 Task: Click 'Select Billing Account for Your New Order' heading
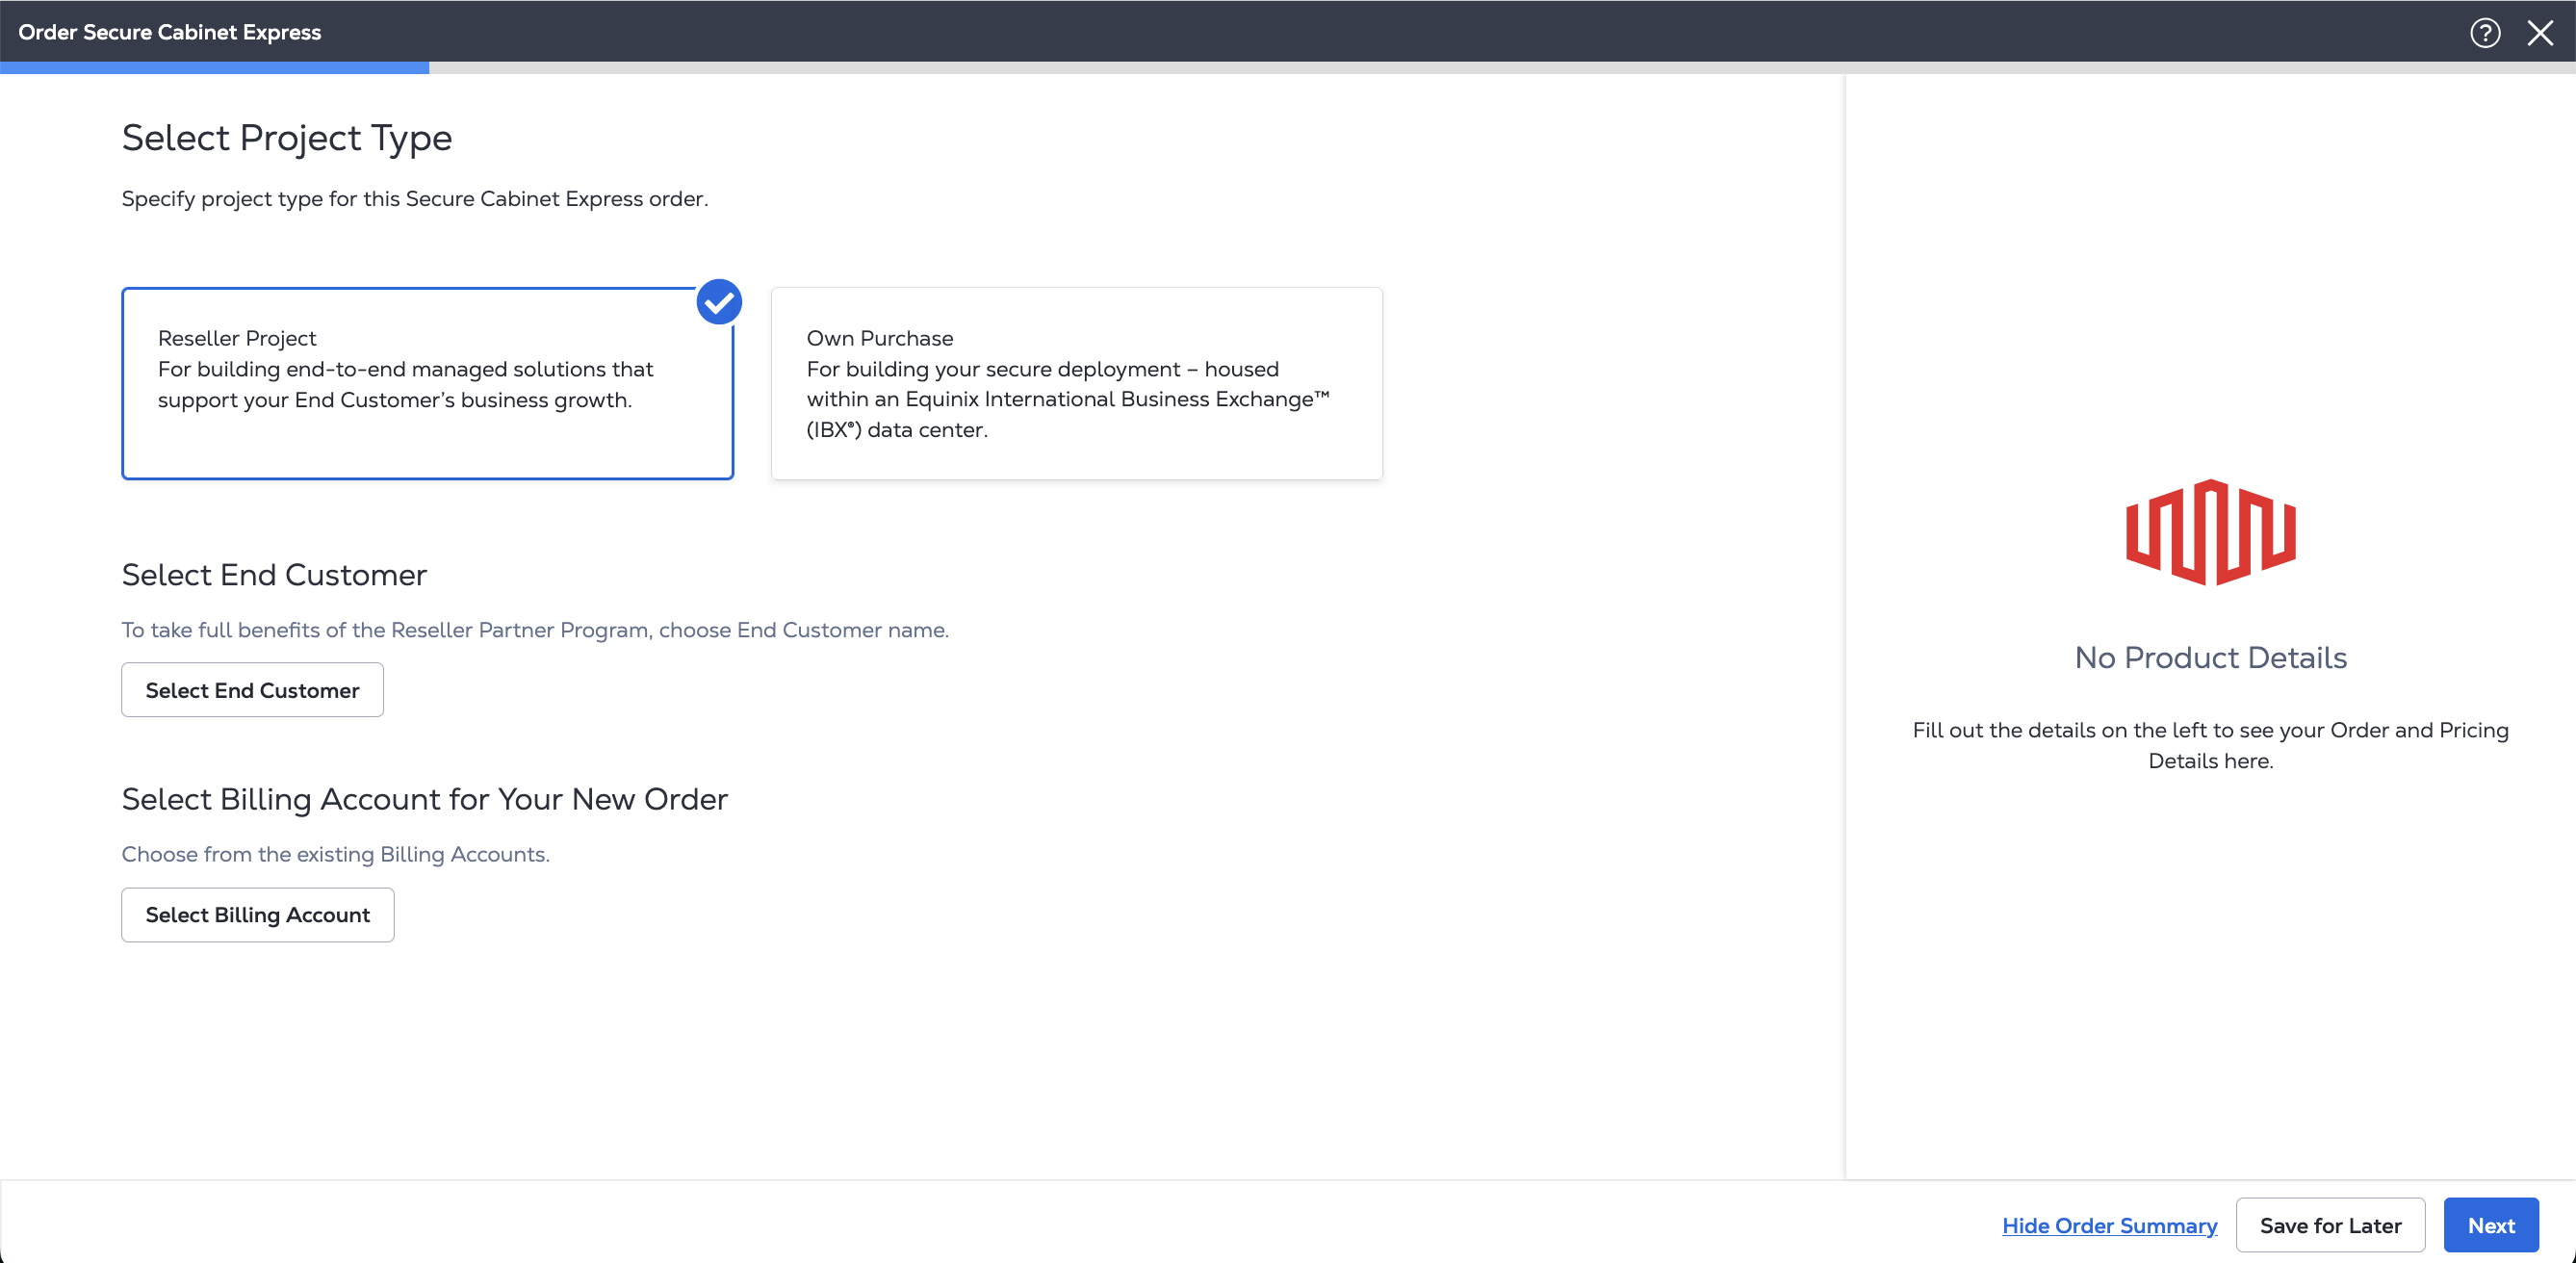pyautogui.click(x=425, y=800)
